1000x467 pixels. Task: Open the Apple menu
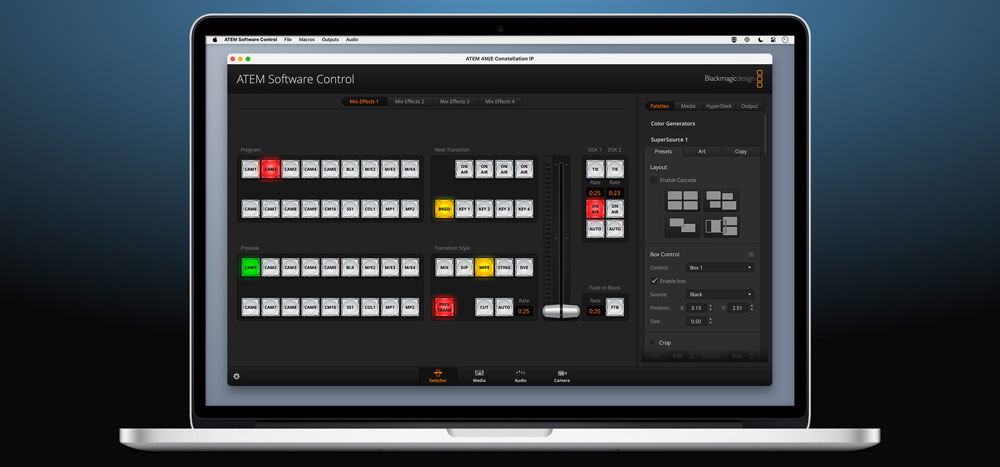coord(215,40)
